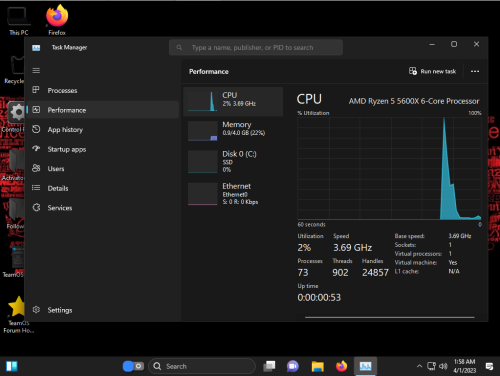Click the CPU utilization graph

389,168
